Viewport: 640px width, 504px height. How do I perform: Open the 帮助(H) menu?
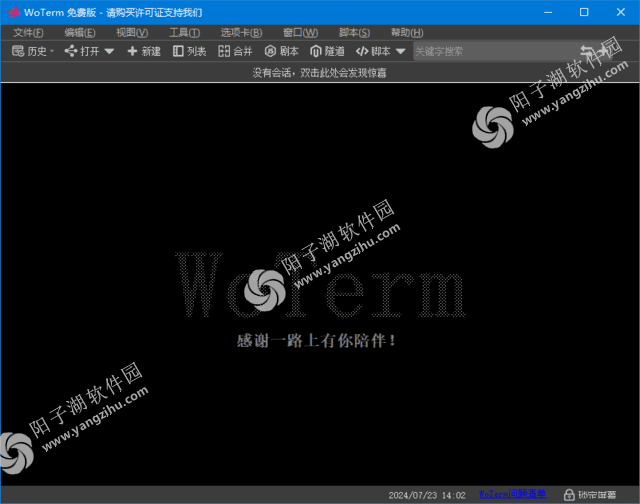pyautogui.click(x=407, y=33)
